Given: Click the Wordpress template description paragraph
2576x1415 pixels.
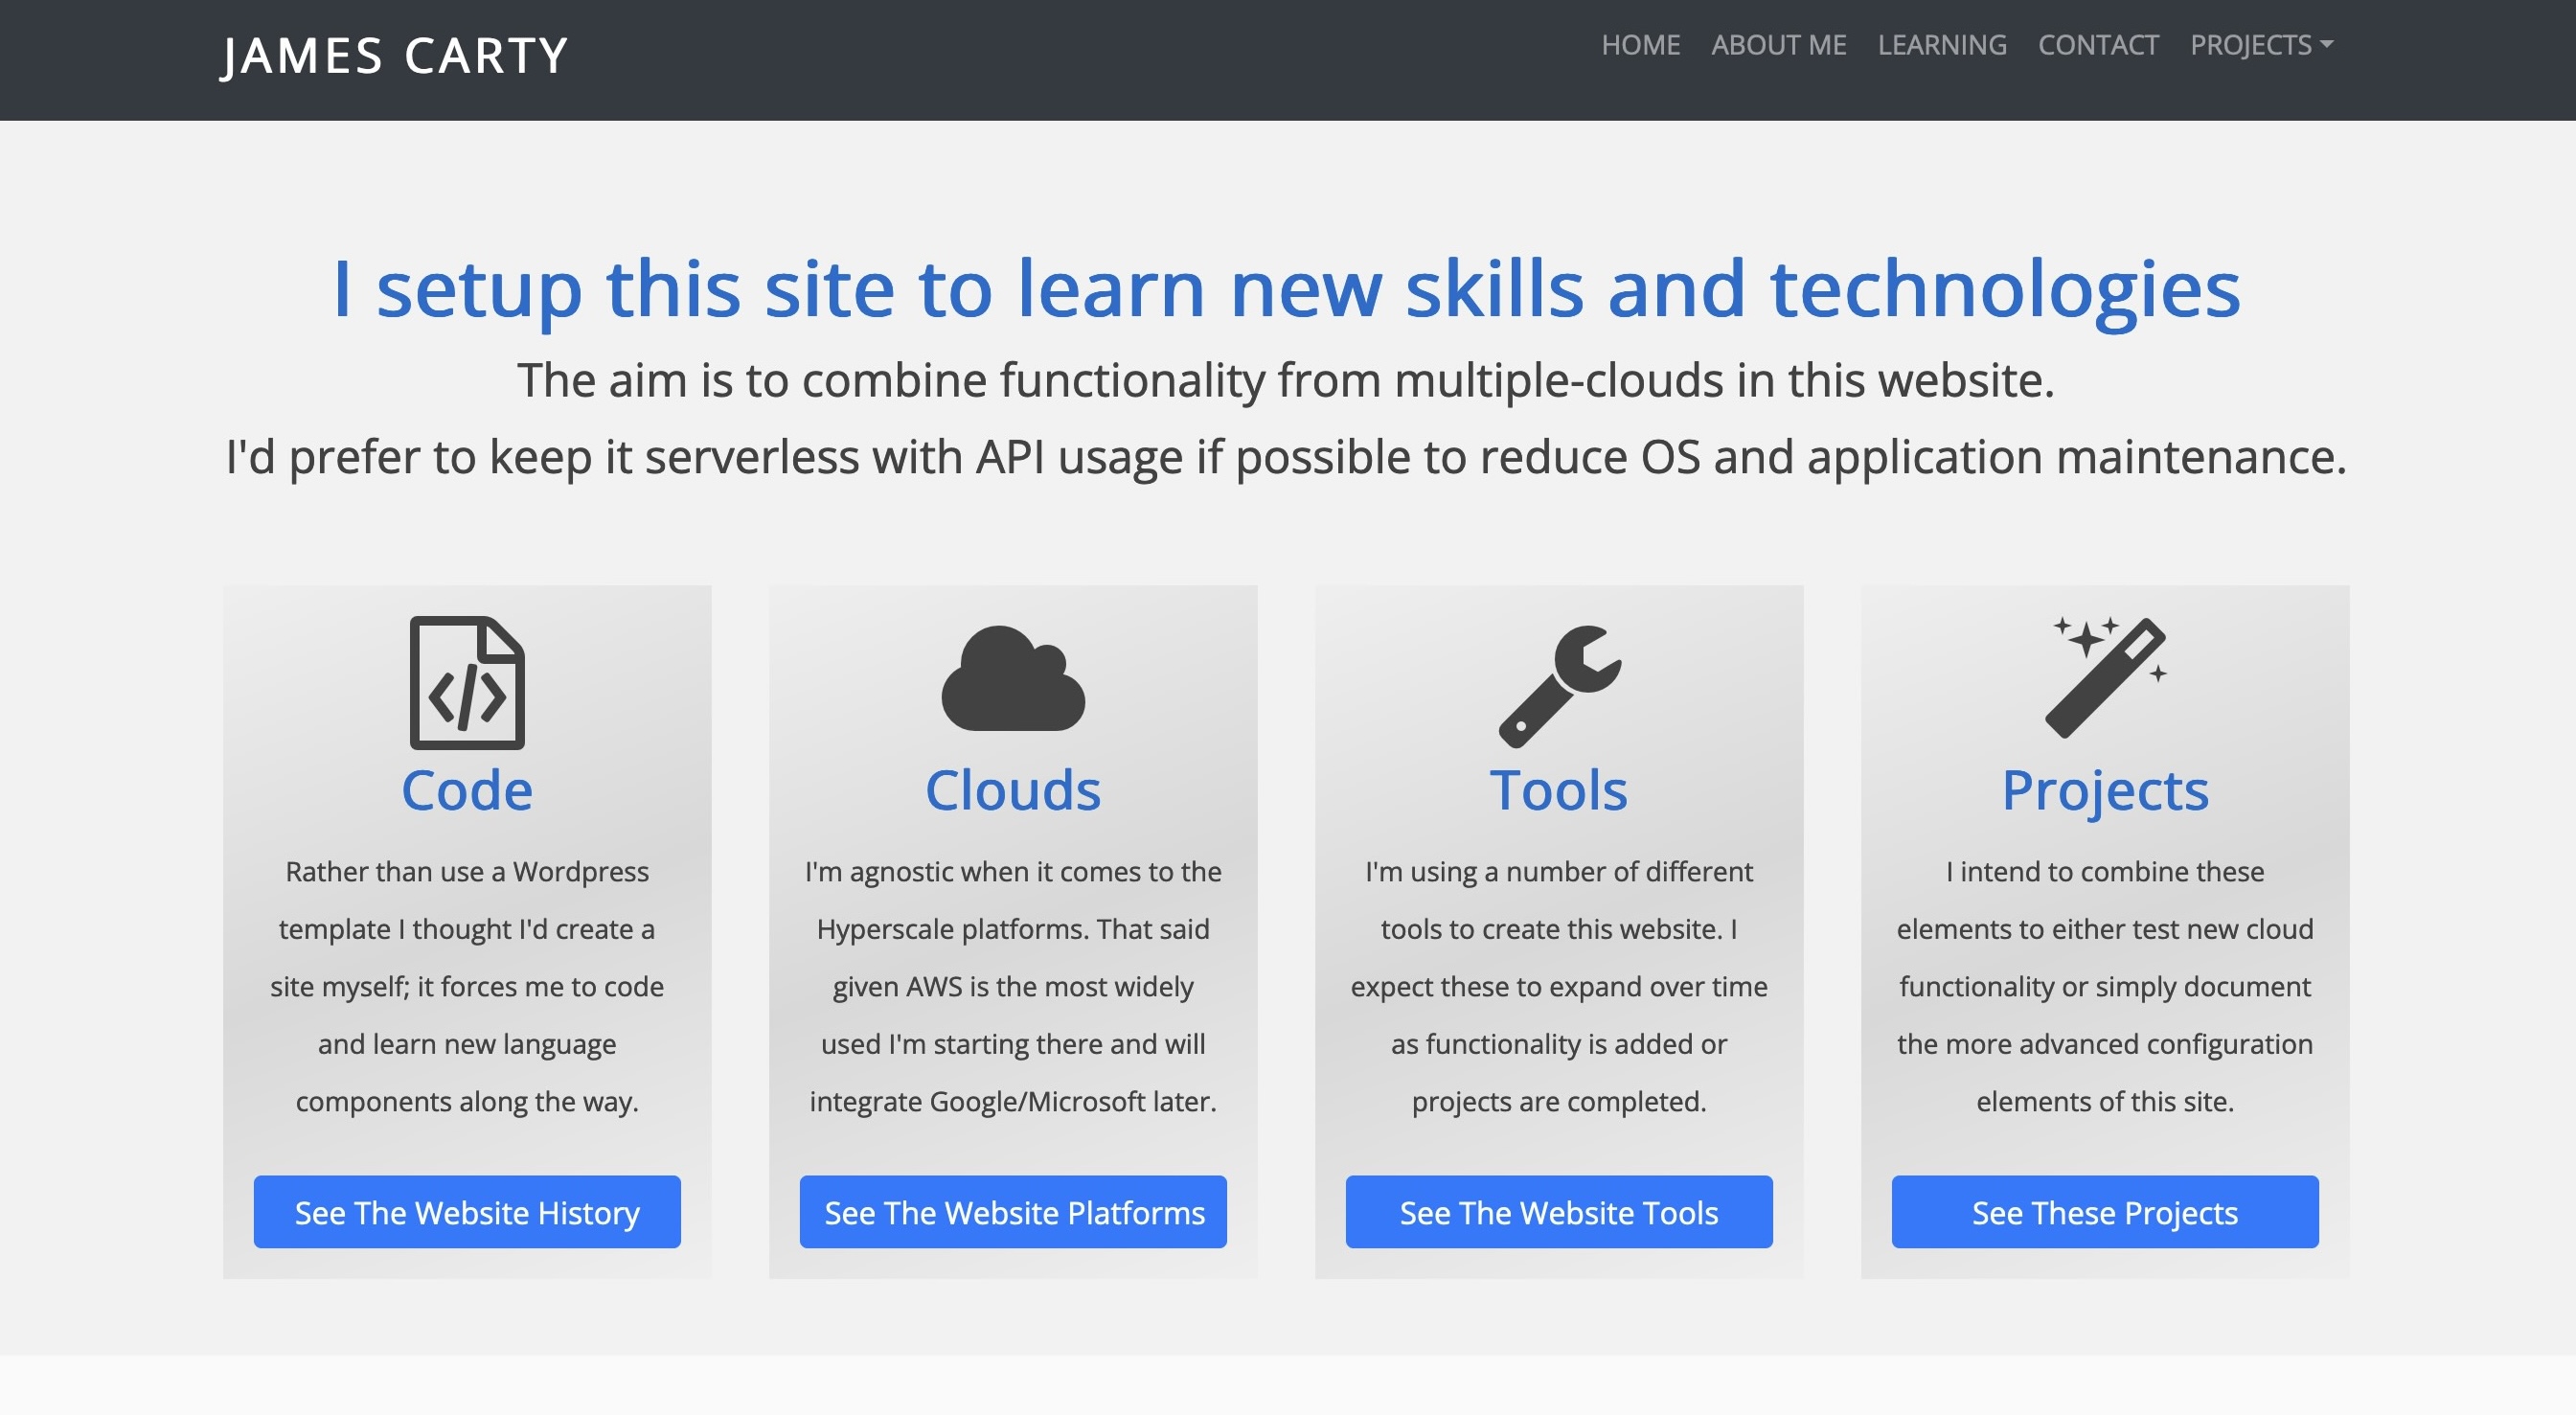Looking at the screenshot, I should tap(467, 986).
